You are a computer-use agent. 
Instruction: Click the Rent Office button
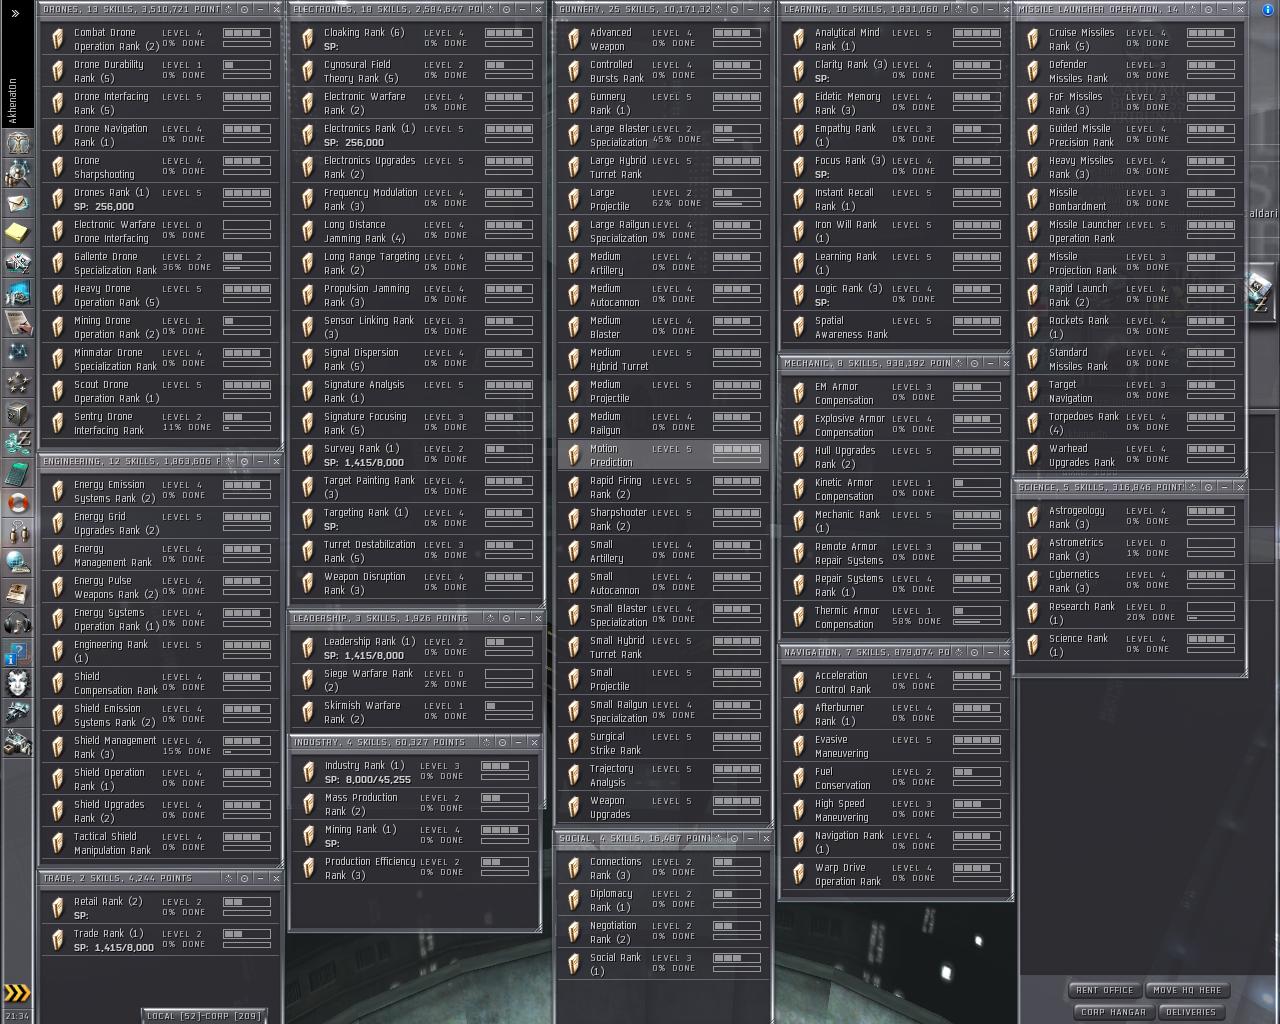[1105, 990]
